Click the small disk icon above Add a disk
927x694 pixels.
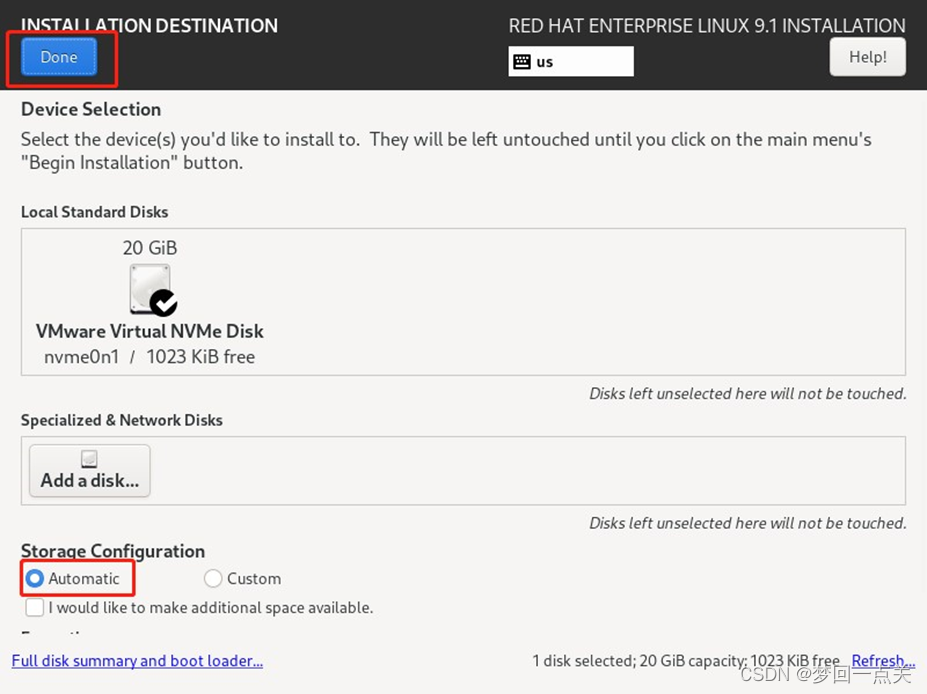coord(89,459)
